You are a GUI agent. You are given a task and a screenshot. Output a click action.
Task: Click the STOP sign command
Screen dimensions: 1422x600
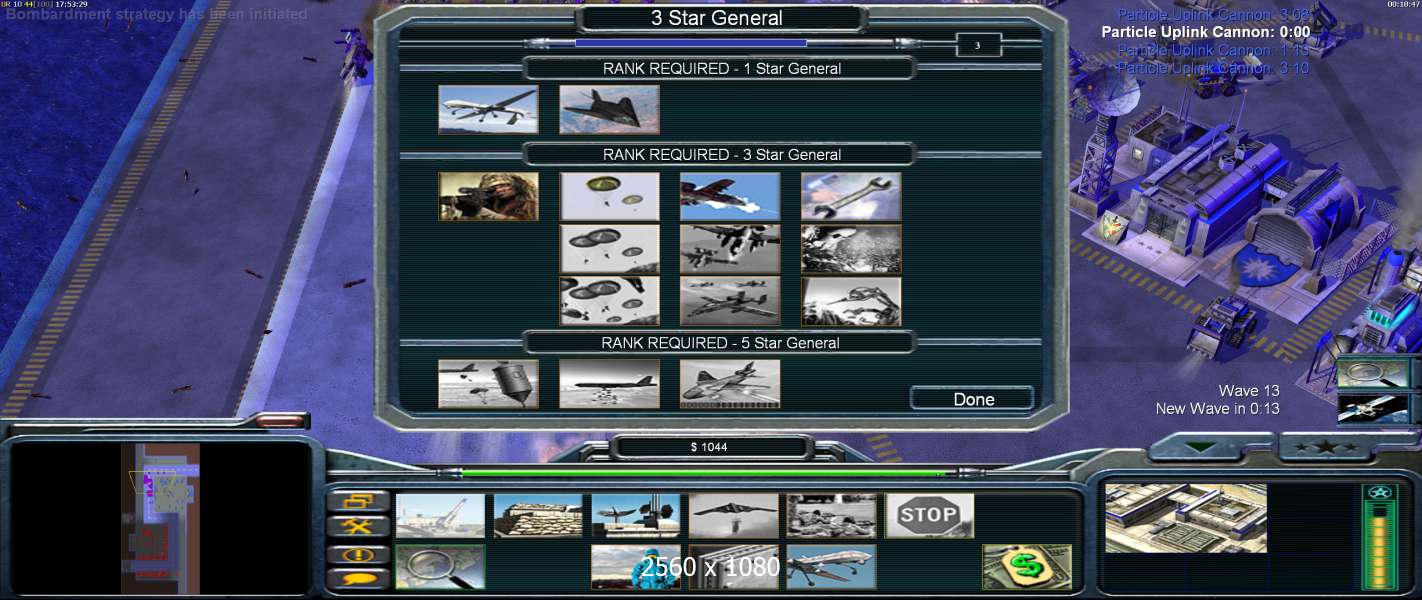[x=930, y=516]
